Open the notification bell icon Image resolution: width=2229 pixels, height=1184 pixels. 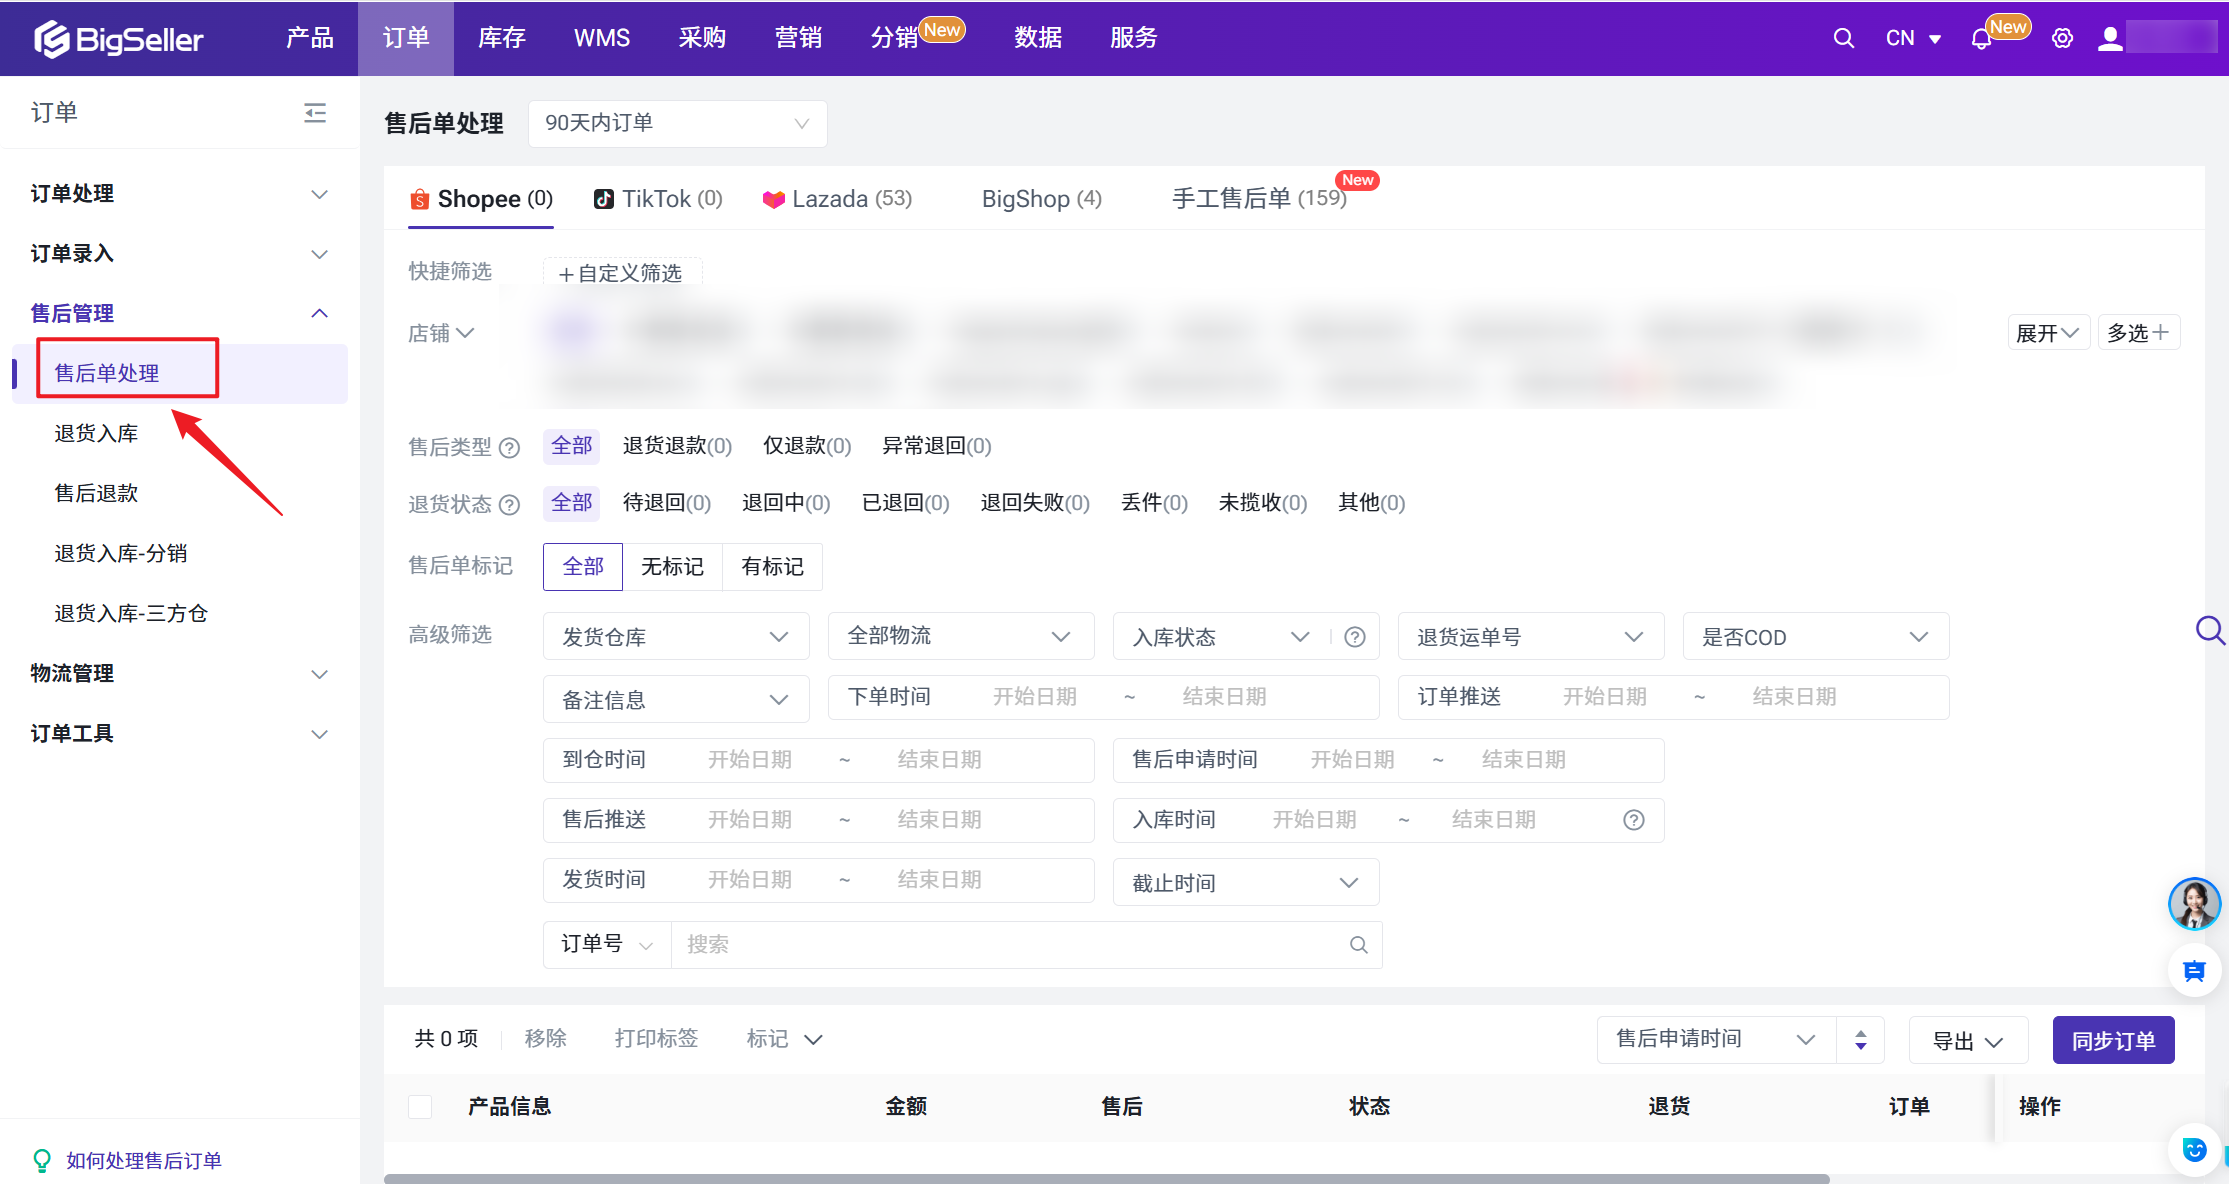point(1980,39)
